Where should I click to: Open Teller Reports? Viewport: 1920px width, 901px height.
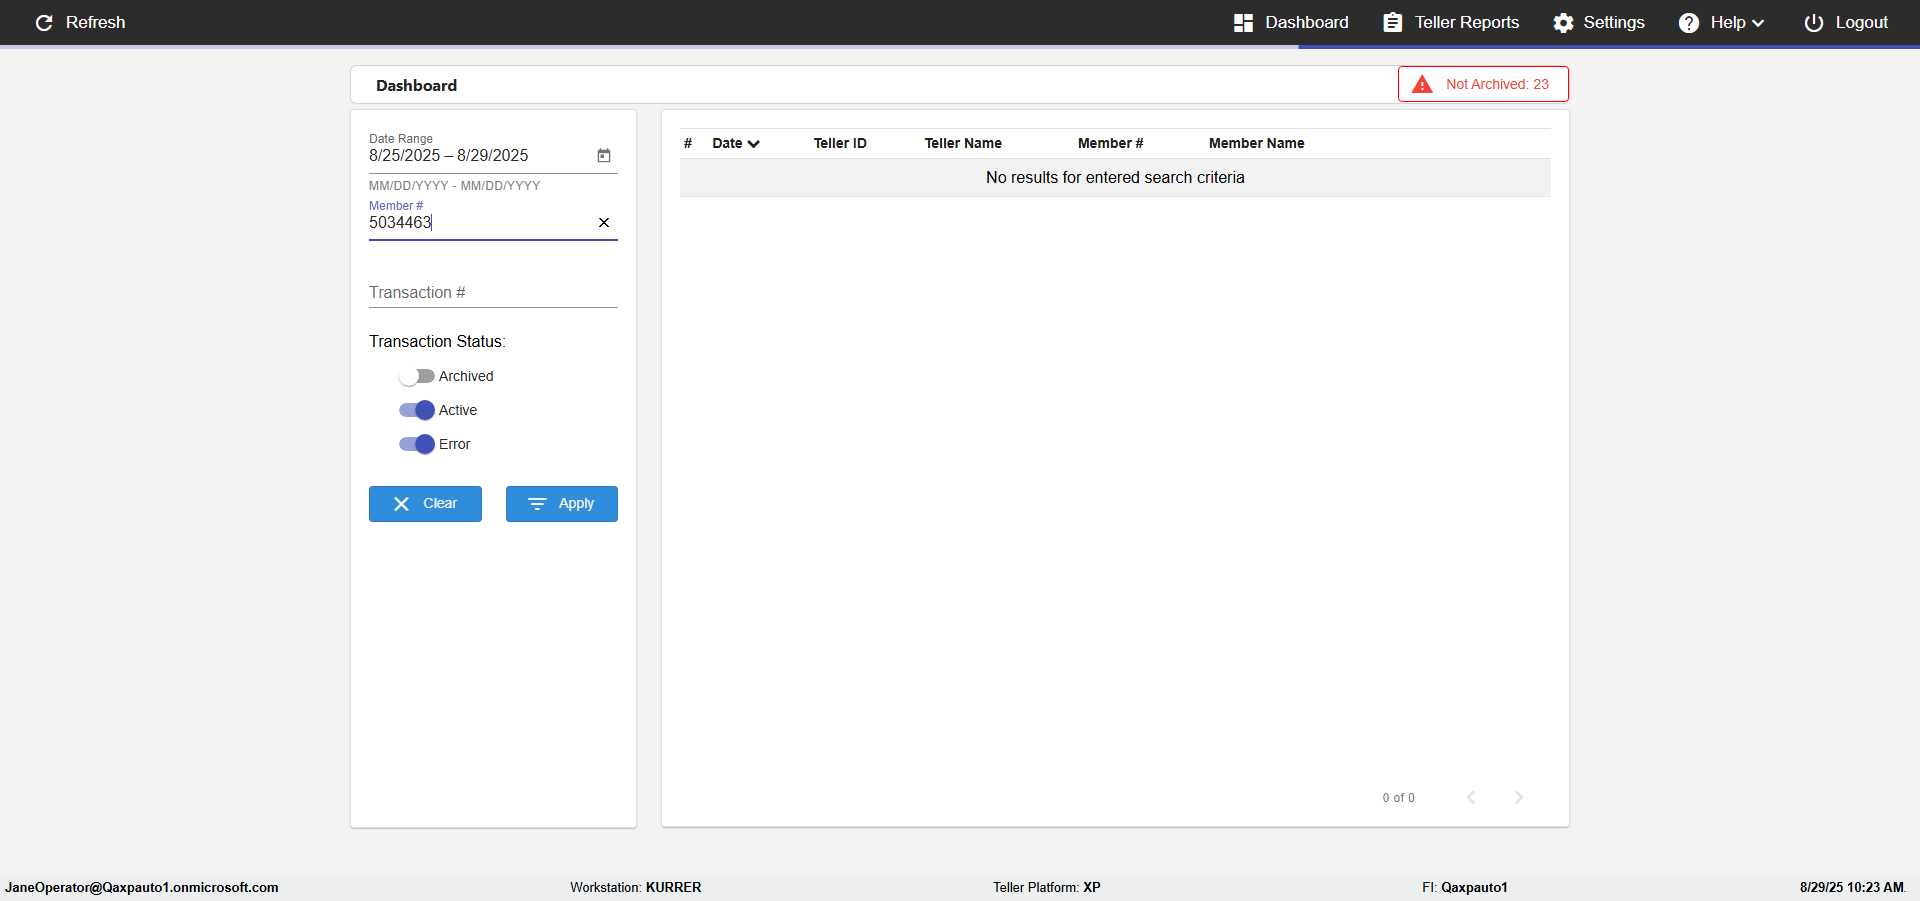(1451, 22)
